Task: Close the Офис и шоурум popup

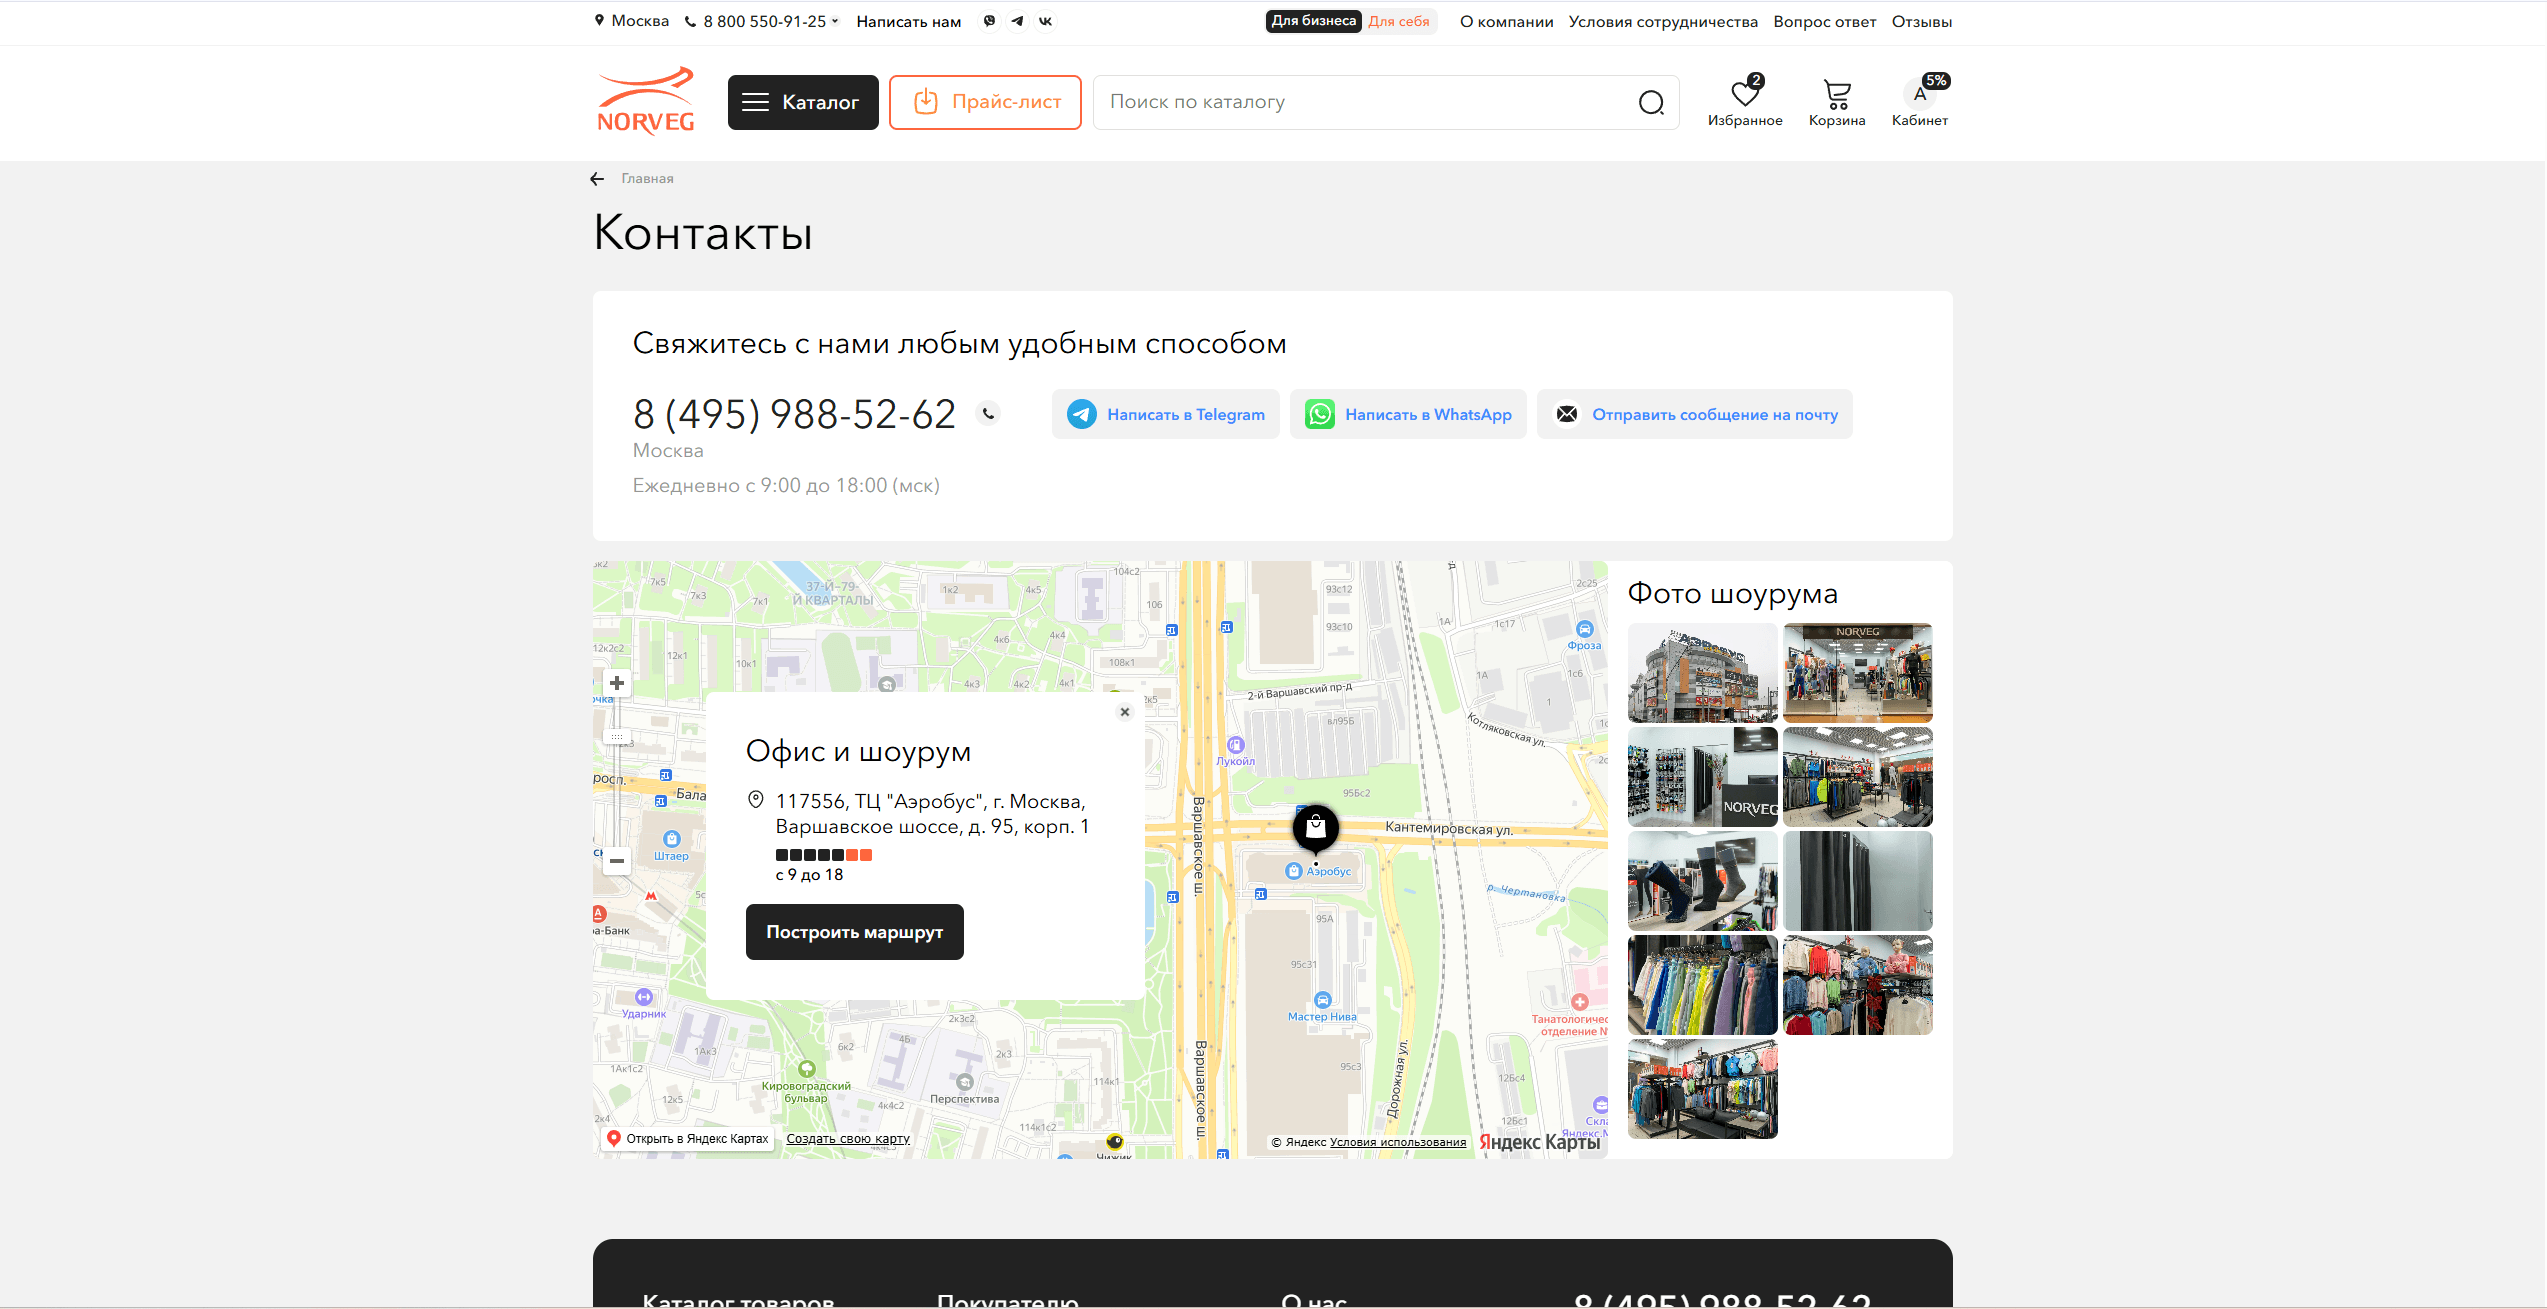Action: pyautogui.click(x=1124, y=712)
